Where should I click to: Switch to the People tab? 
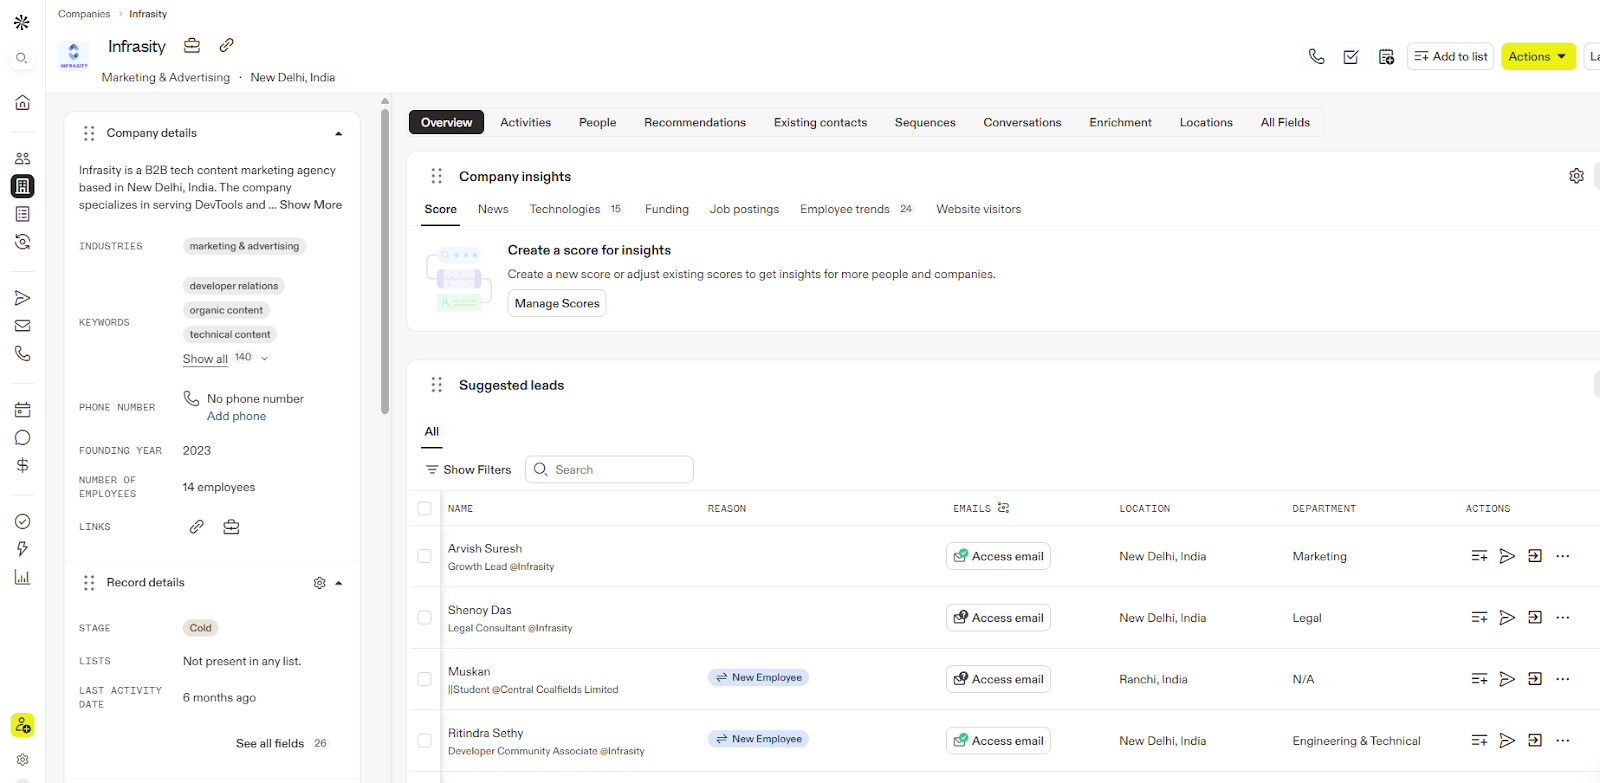pos(597,122)
